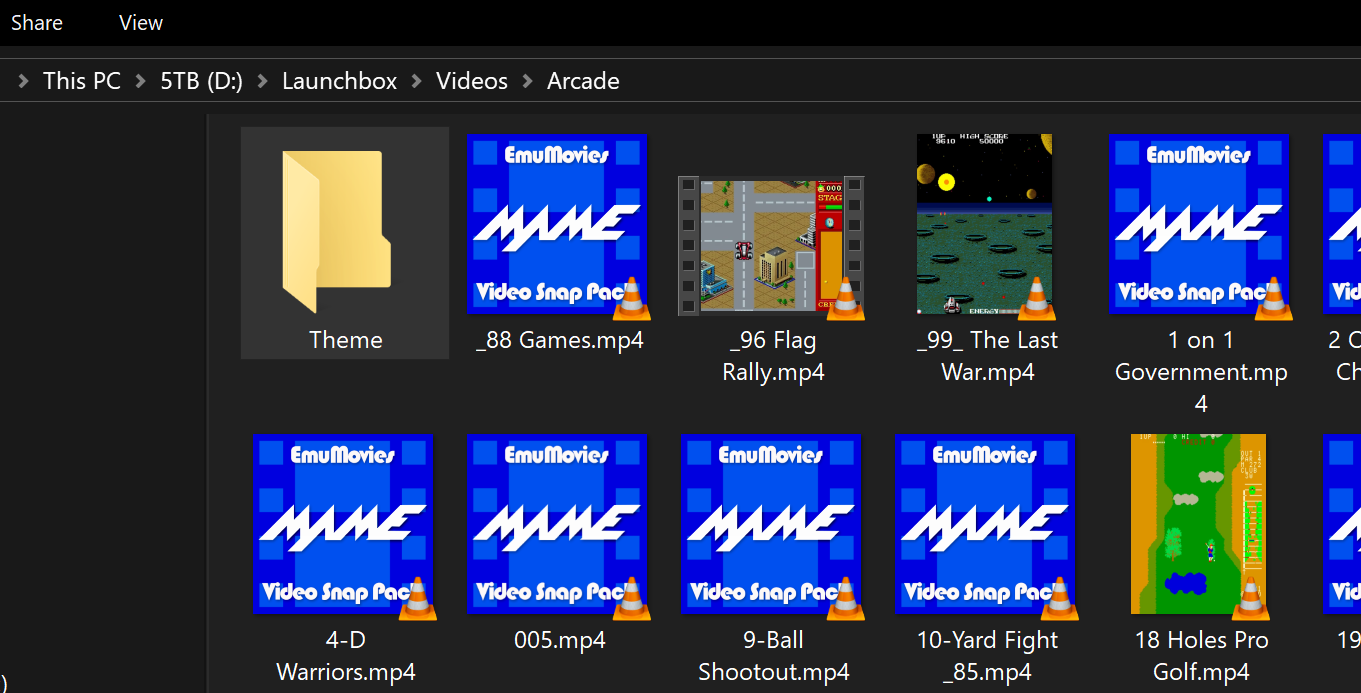Click the VLC cone on 9-Ball Shootout.mp4

[x=845, y=598]
